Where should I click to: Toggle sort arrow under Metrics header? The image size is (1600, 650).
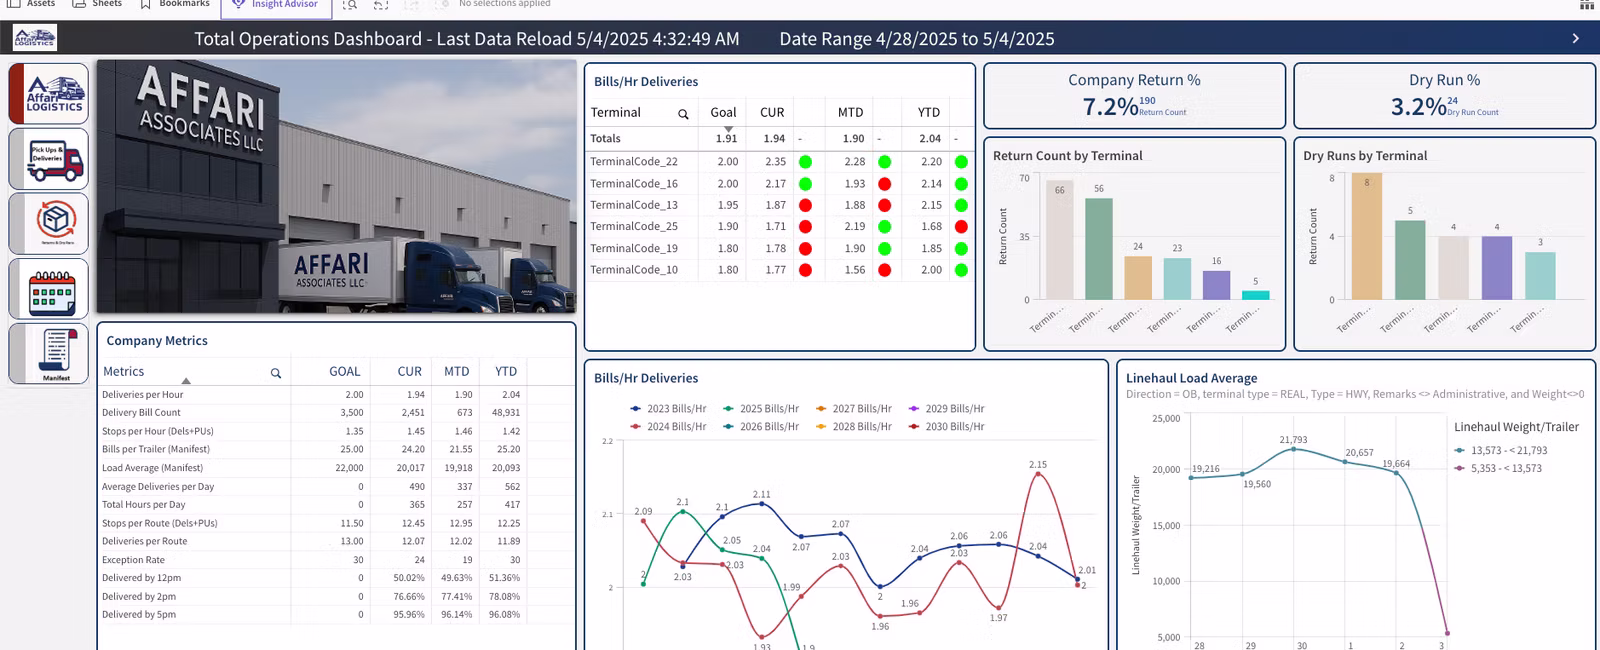(x=186, y=381)
